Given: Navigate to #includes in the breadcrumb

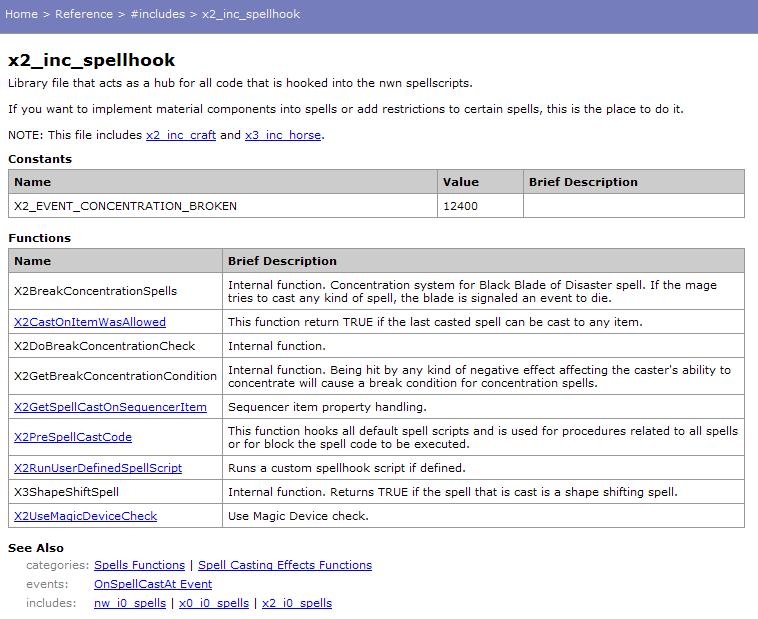Looking at the screenshot, I should 158,14.
